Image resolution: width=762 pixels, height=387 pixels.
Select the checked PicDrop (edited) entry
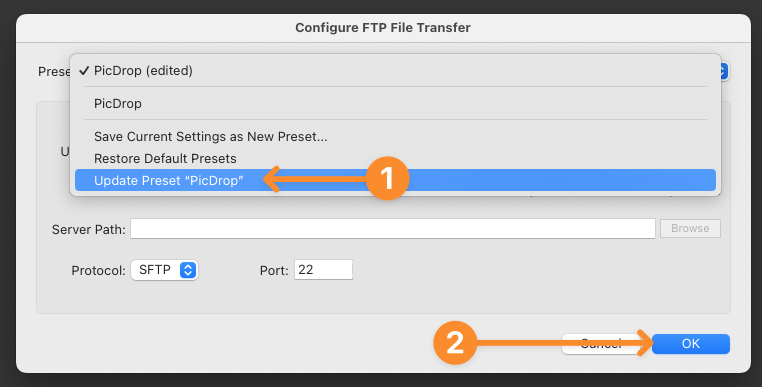pyautogui.click(x=395, y=71)
